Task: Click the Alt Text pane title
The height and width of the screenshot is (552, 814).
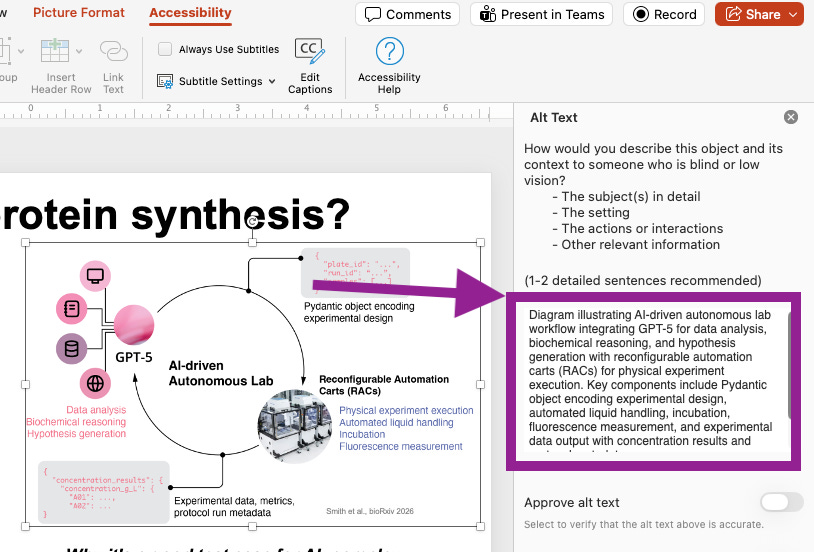Action: point(553,117)
